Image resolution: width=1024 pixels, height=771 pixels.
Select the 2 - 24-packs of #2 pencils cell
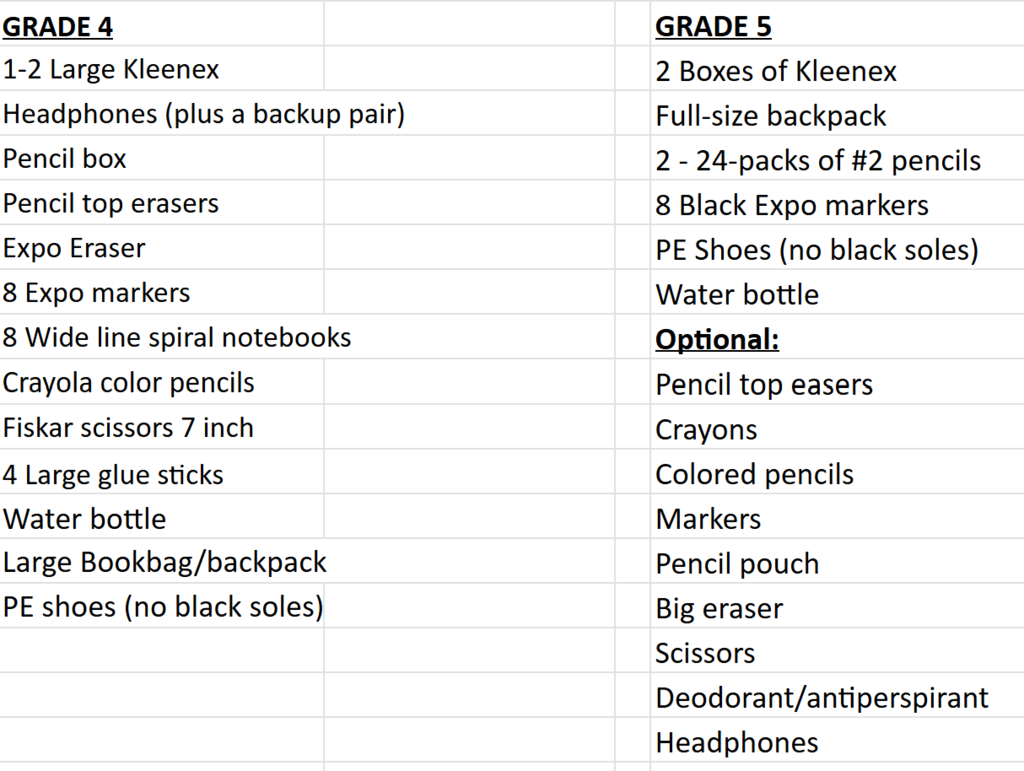click(837, 158)
